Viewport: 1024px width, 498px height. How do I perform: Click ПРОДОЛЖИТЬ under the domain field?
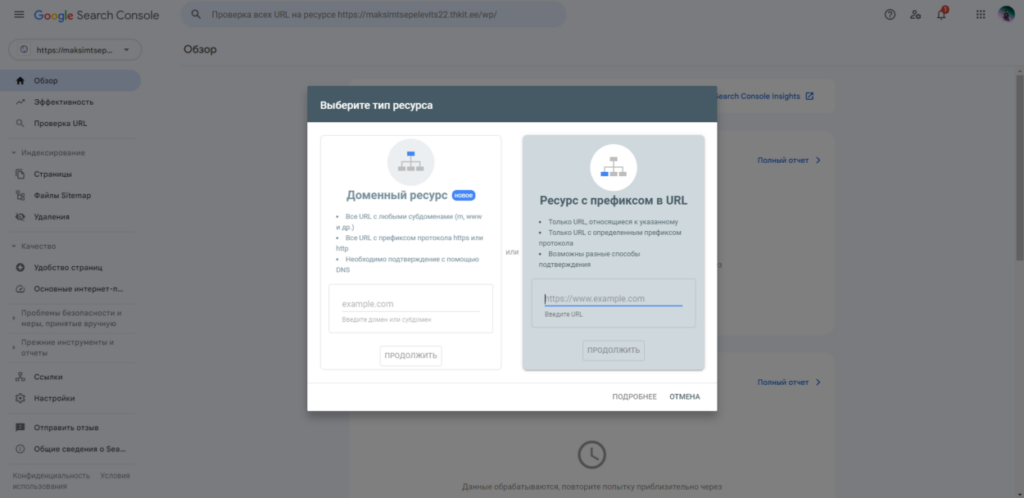tap(411, 356)
